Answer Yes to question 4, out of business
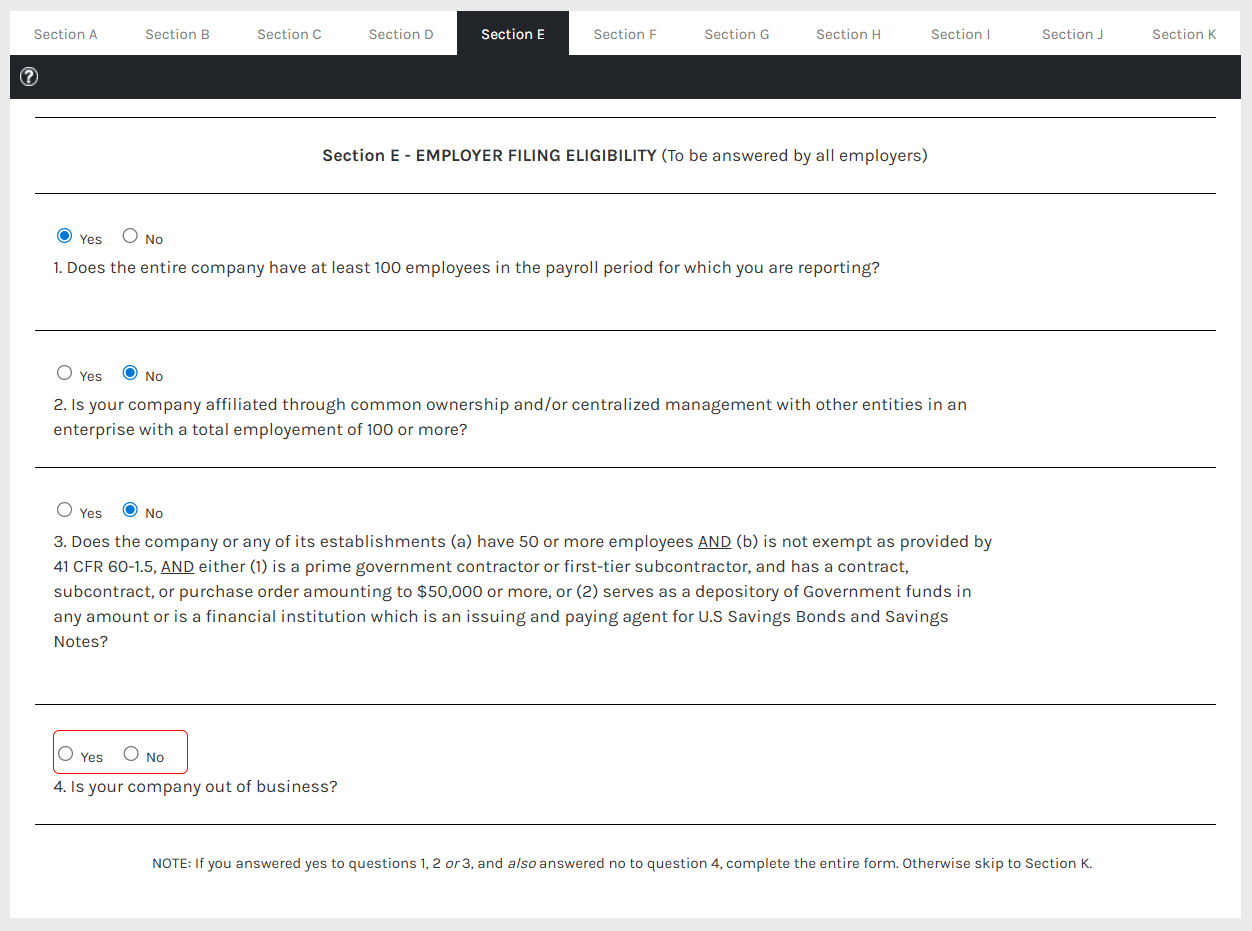 pos(66,754)
